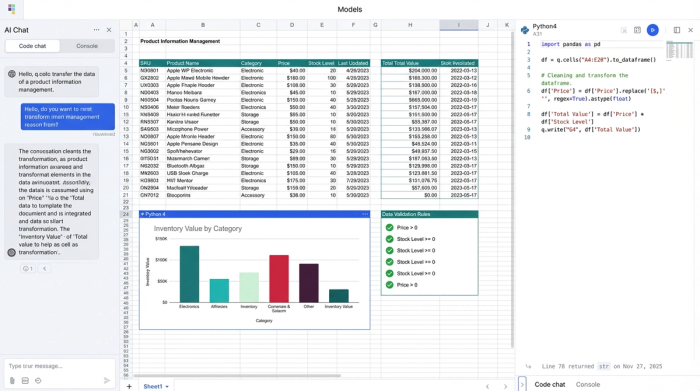Click the app logo in top-left corner
Viewport: 700px width, 391px height.
click(x=12, y=8)
